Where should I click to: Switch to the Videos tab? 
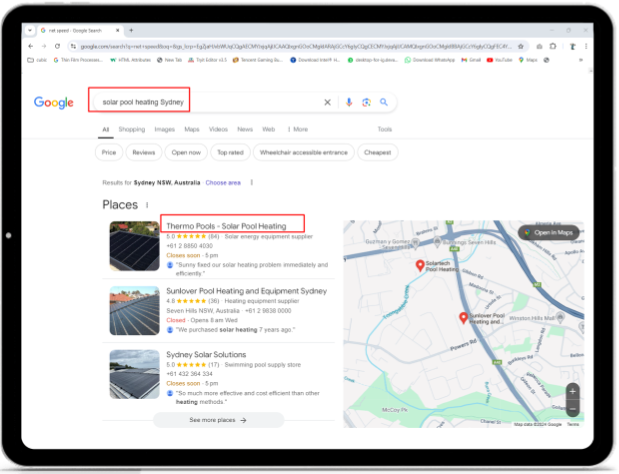pos(218,129)
